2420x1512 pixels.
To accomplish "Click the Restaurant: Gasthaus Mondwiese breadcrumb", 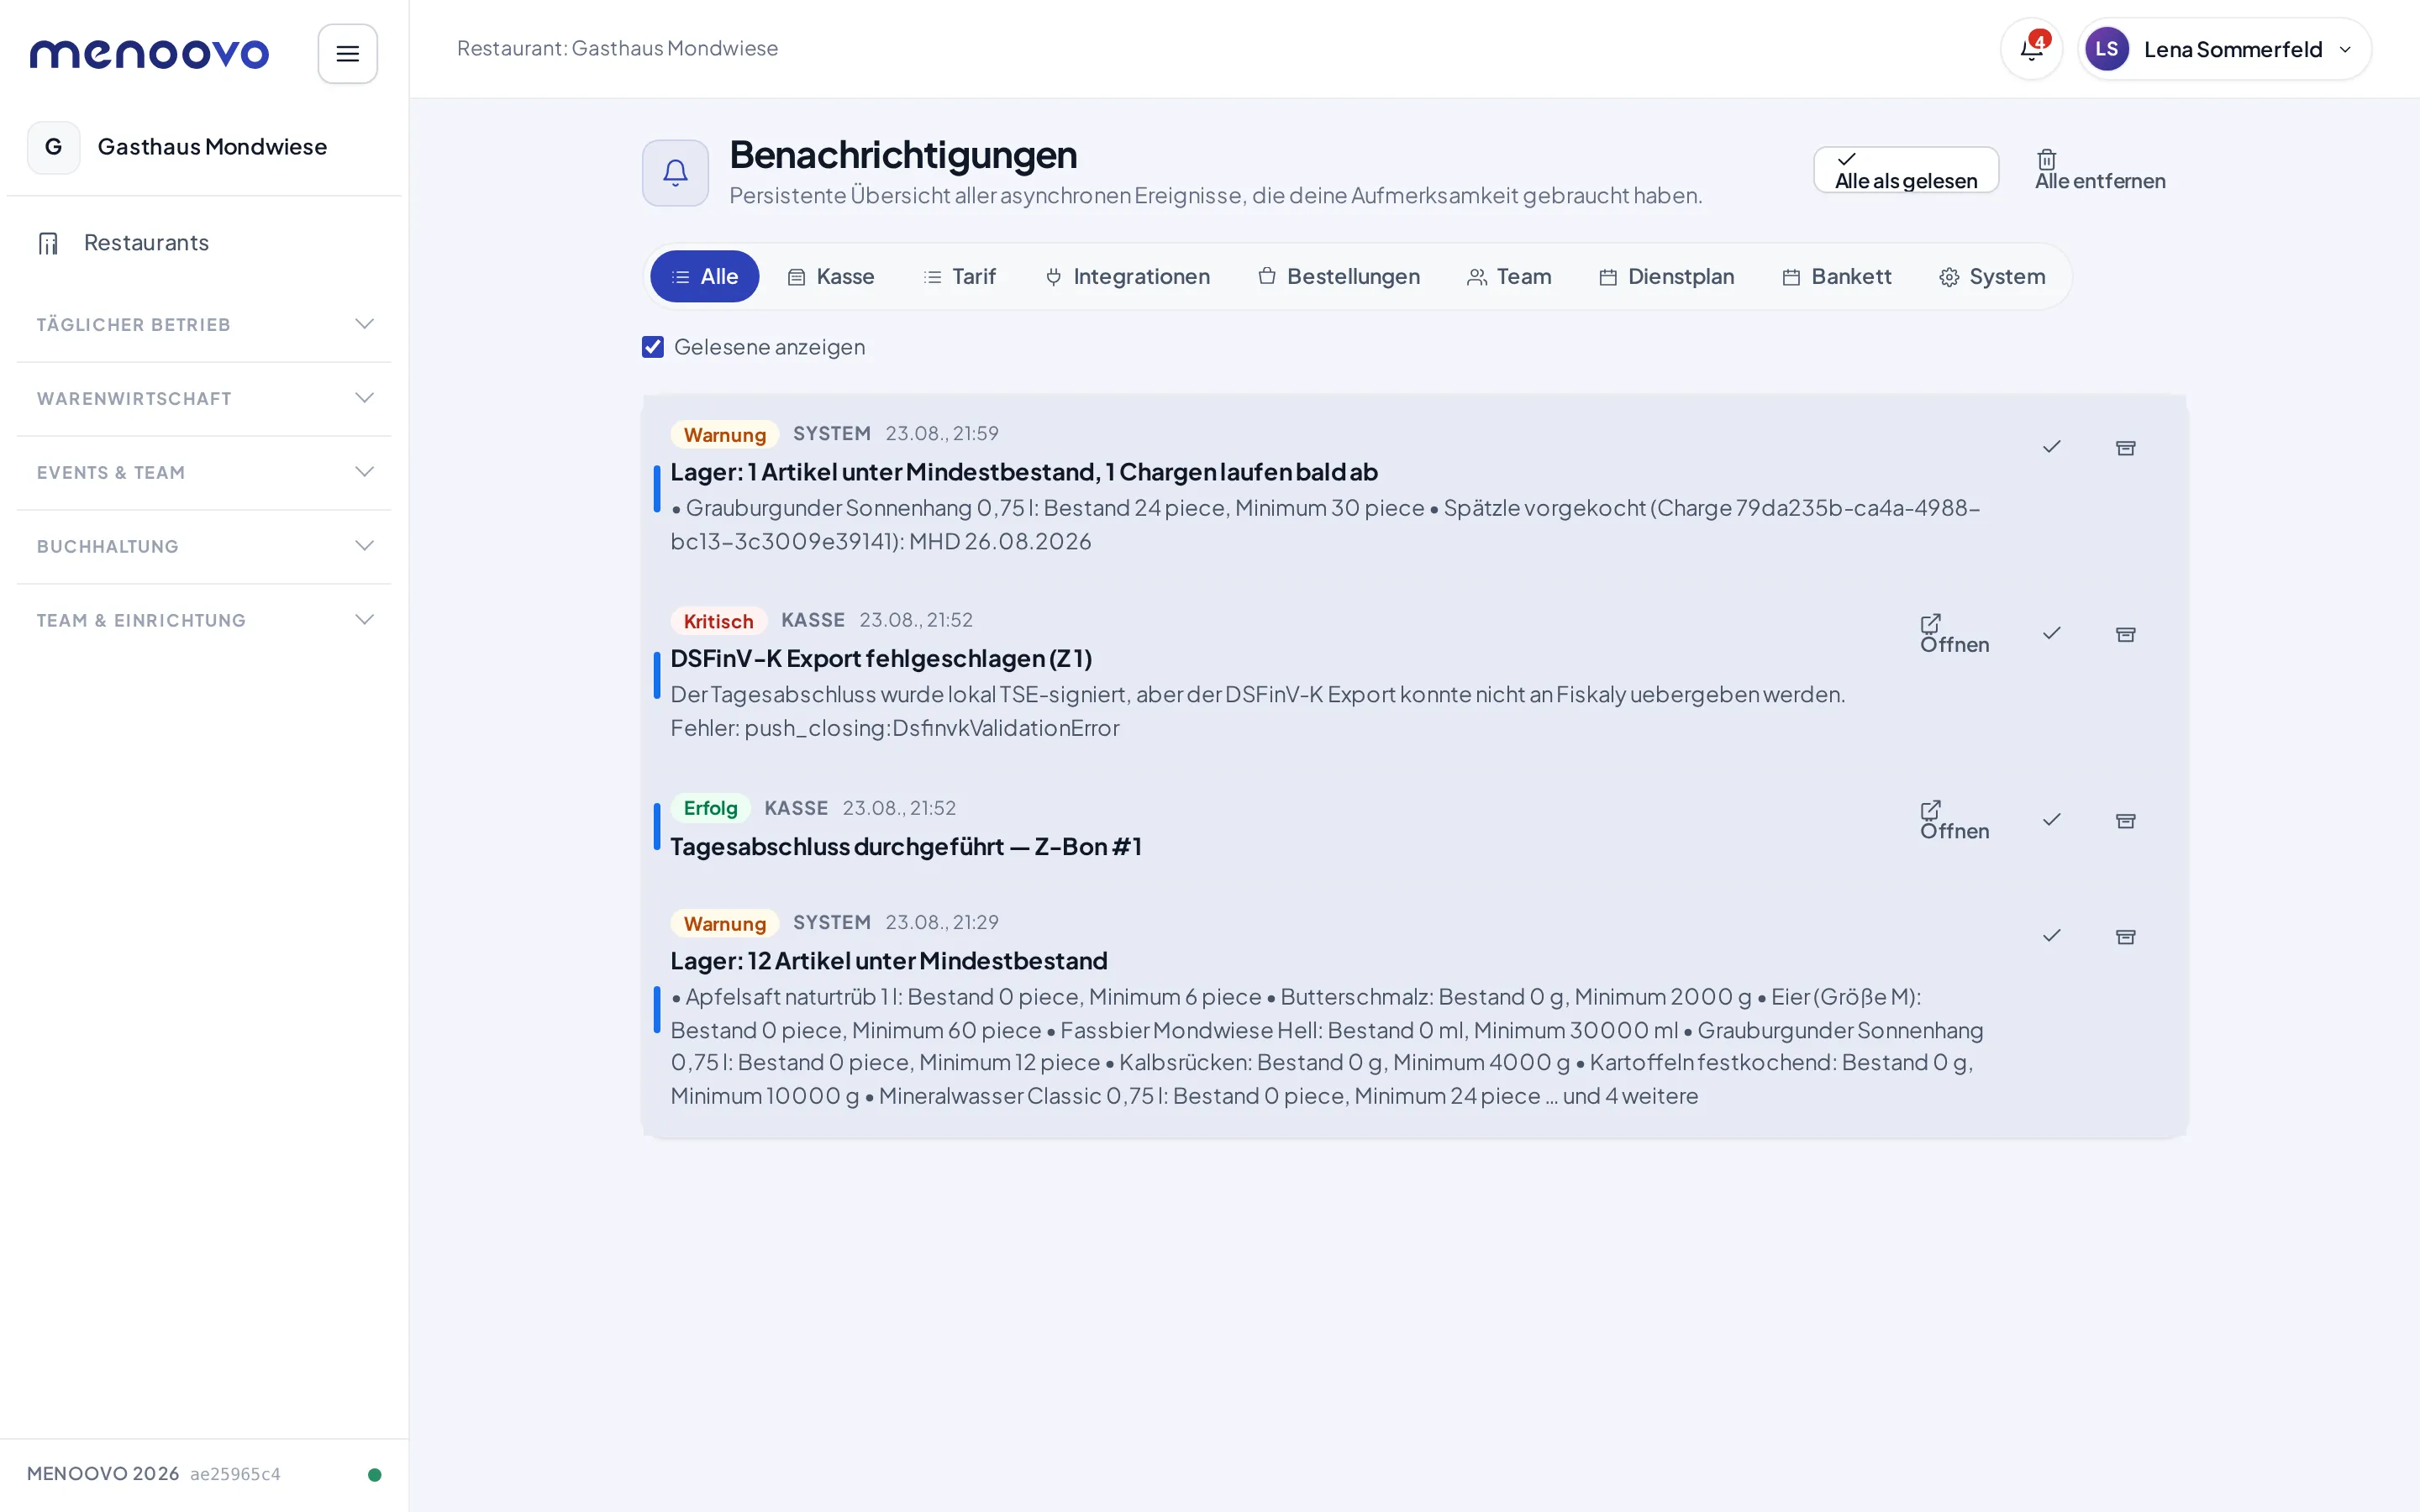I will pos(617,48).
